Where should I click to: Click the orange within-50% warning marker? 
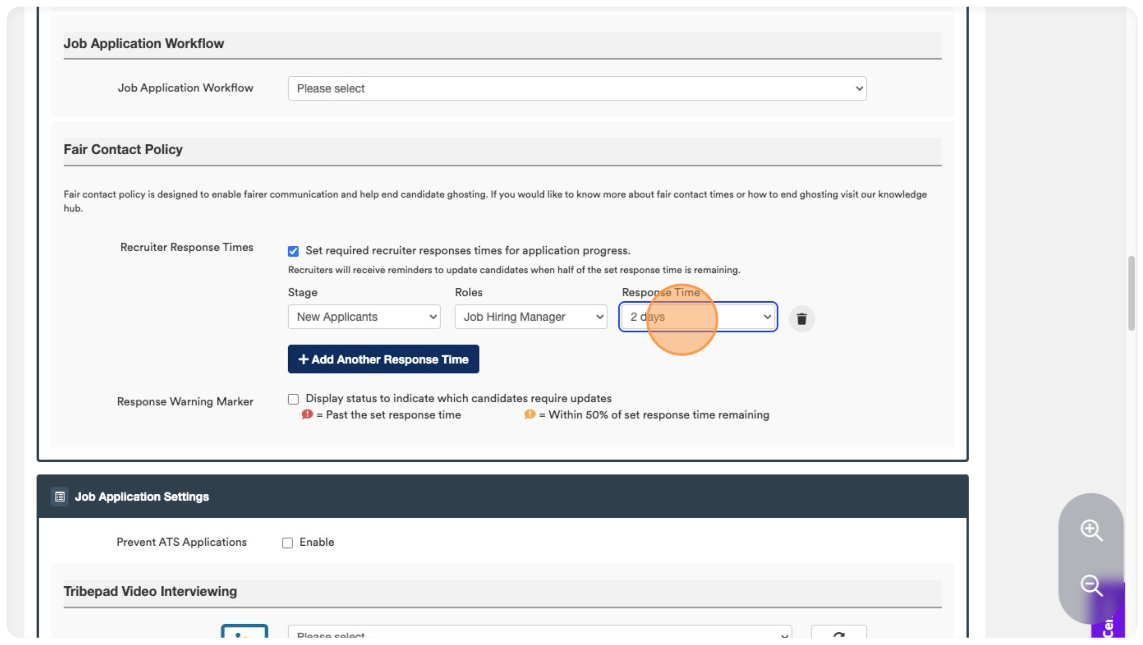(530, 414)
